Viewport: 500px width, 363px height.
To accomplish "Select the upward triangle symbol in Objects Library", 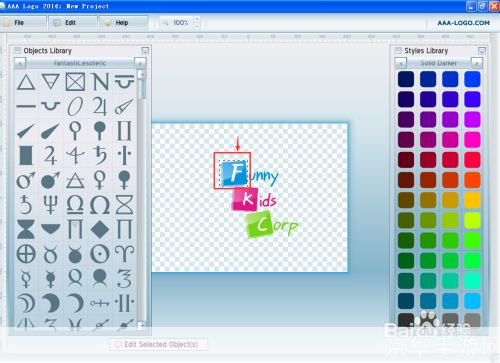I will (26, 82).
